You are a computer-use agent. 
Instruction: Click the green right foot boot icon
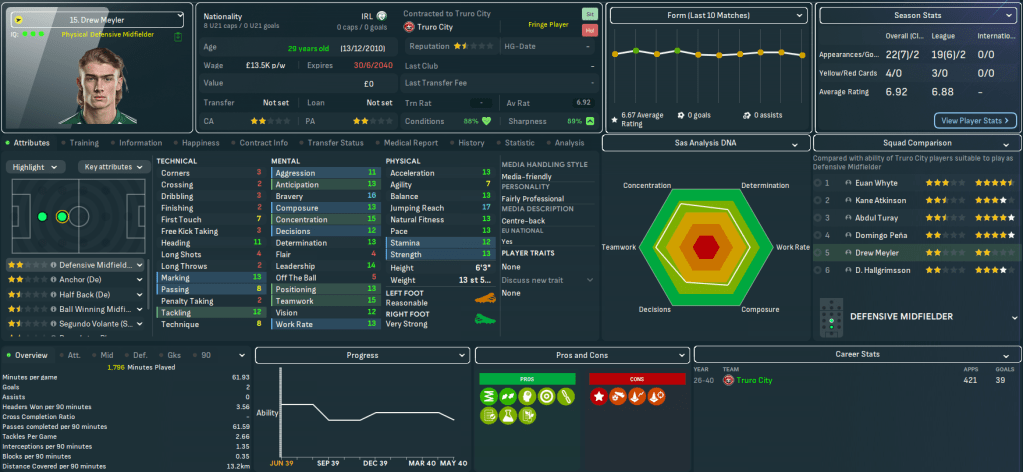click(x=483, y=319)
